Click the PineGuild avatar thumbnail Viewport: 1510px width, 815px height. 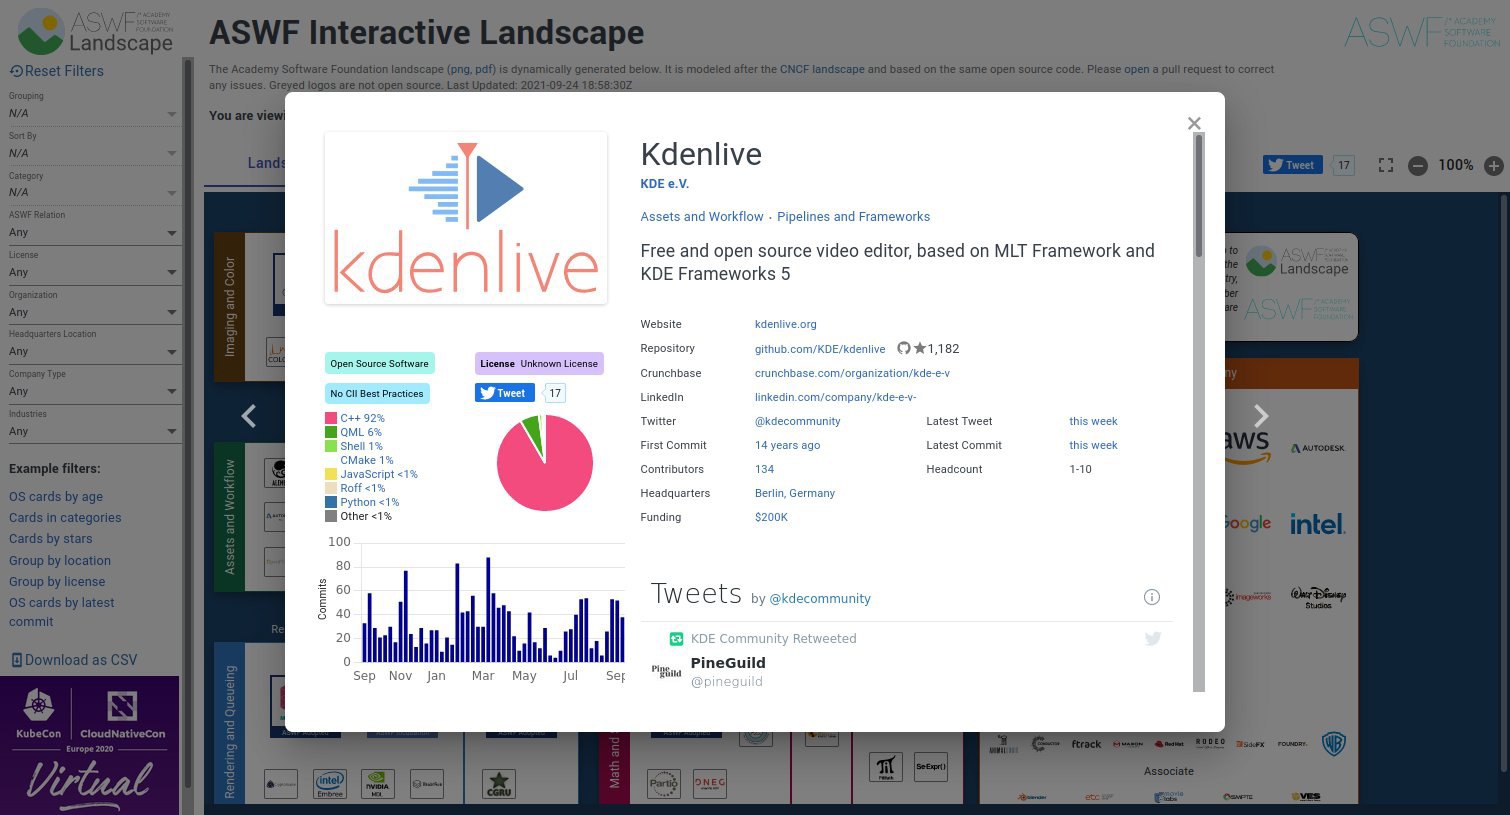click(x=666, y=671)
